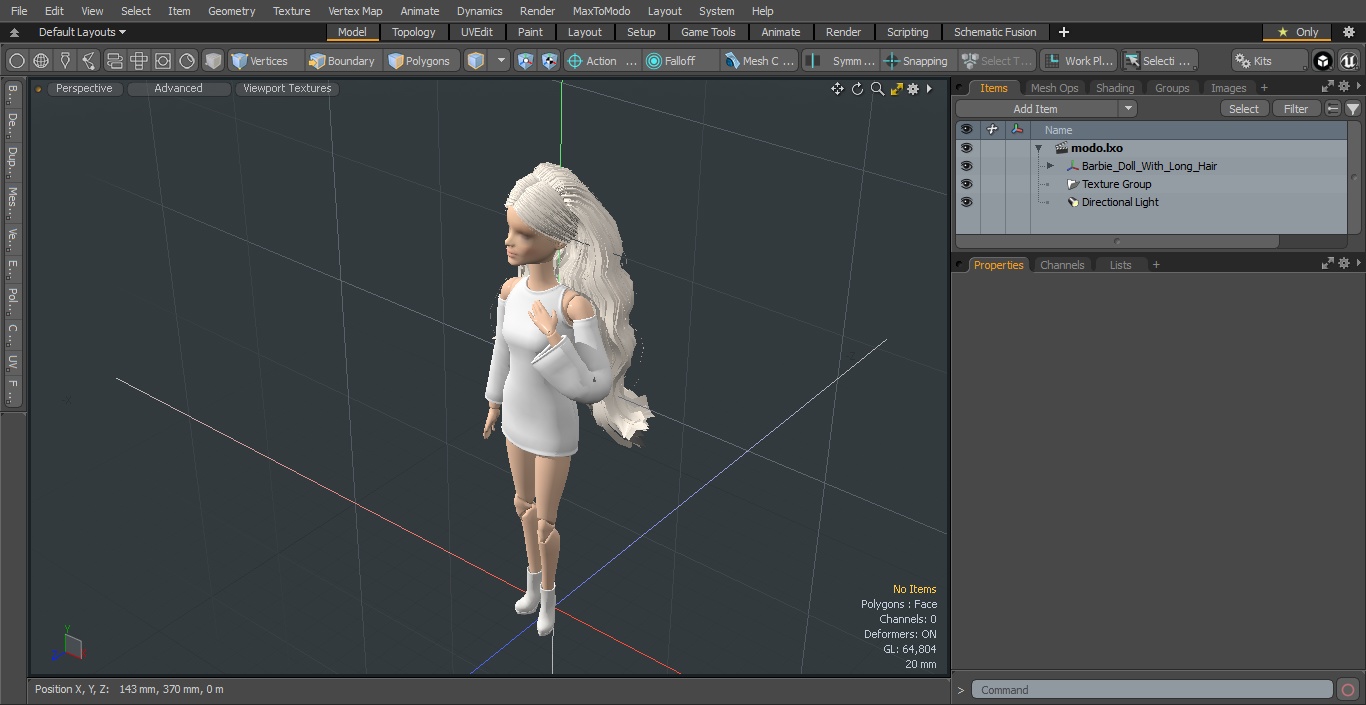Image resolution: width=1366 pixels, height=705 pixels.
Task: Toggle visibility of Texture Group
Action: [x=966, y=184]
